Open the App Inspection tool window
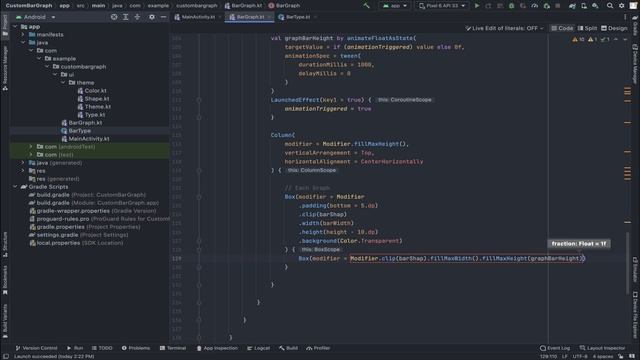Screen dimensions: 640x360 pos(217,348)
